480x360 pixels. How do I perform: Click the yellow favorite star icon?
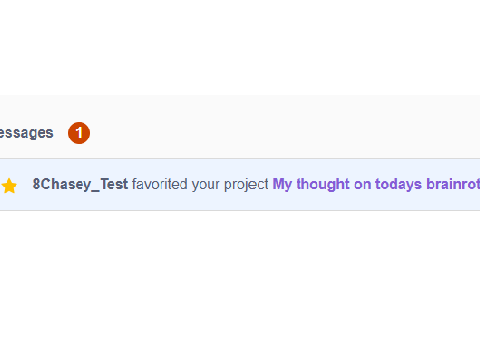[x=9, y=186]
